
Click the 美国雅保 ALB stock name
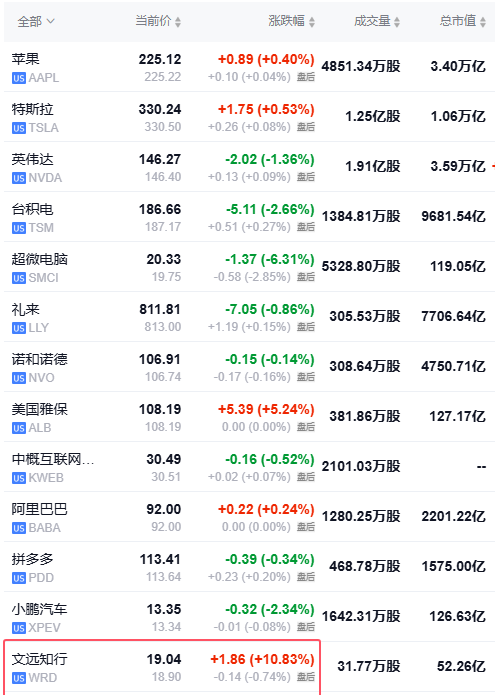(x=39, y=409)
